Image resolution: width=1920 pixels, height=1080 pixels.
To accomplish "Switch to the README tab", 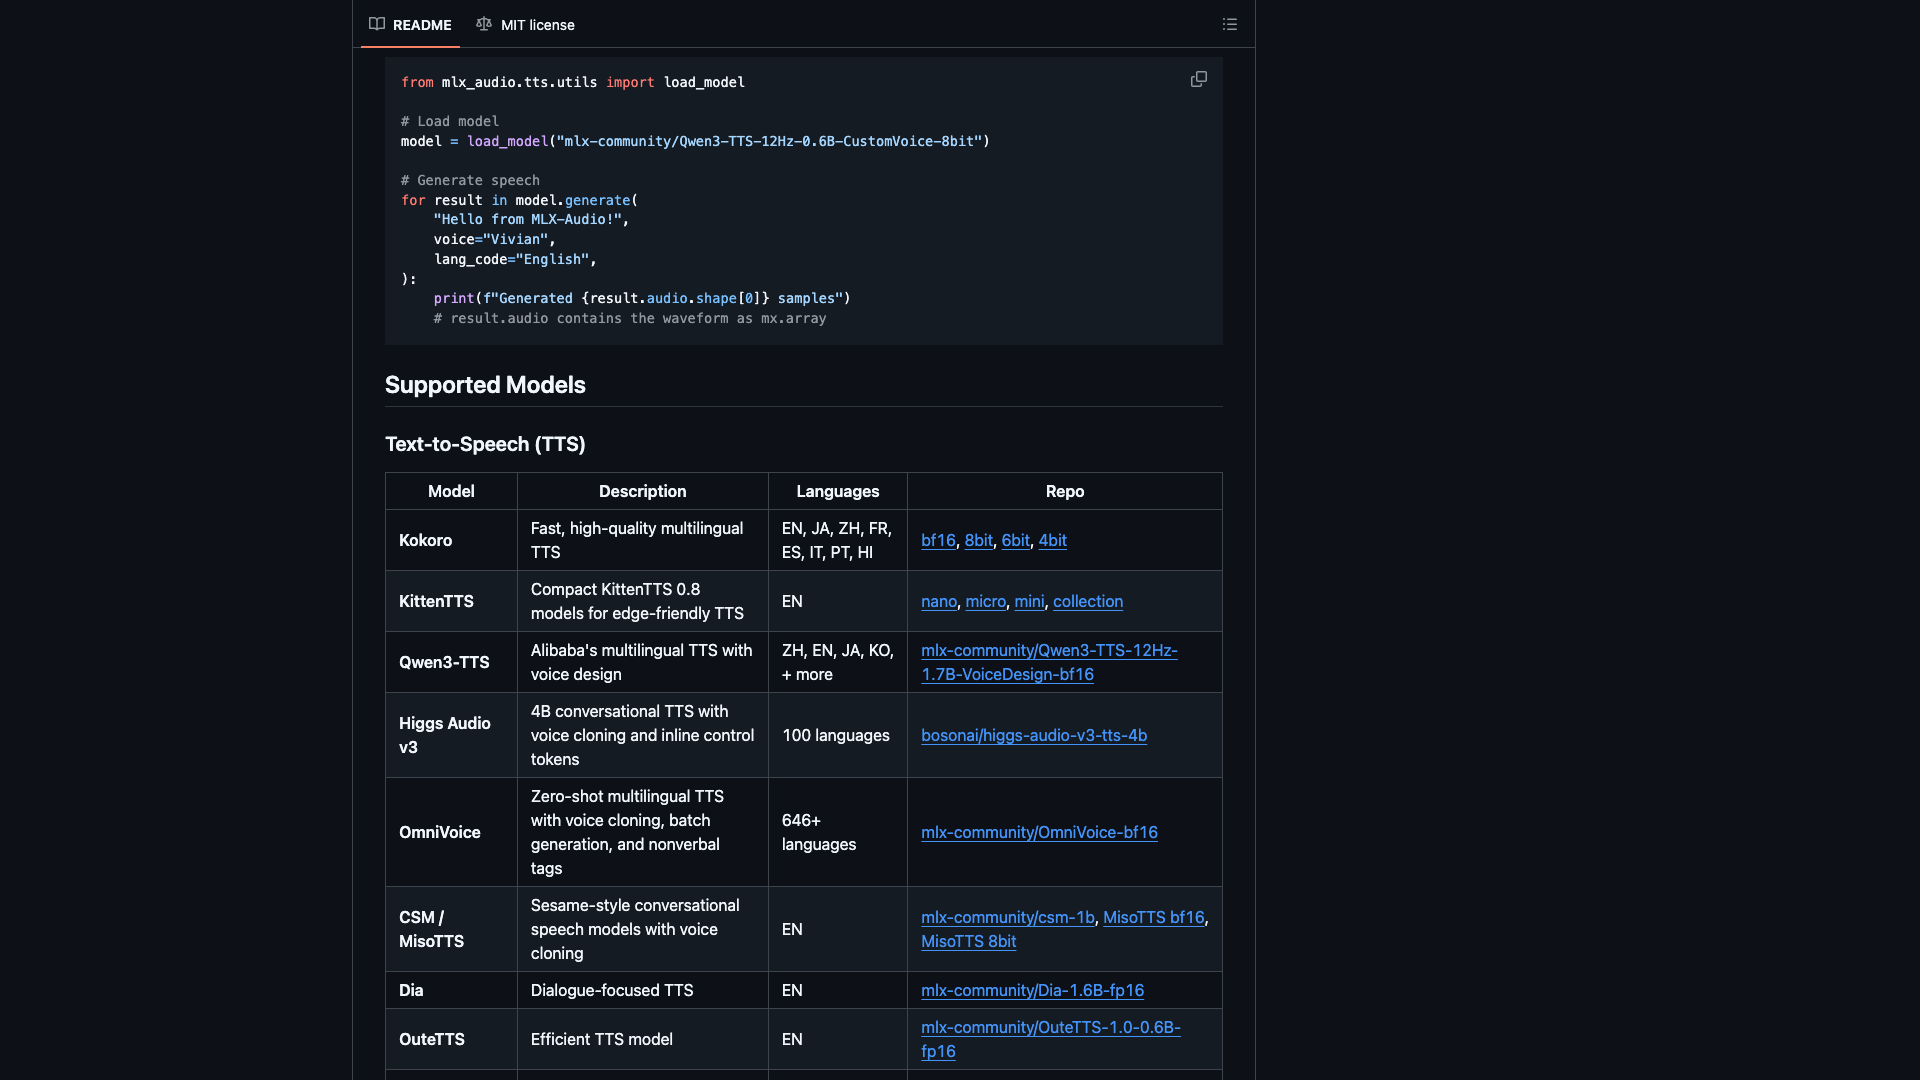I will [x=410, y=24].
